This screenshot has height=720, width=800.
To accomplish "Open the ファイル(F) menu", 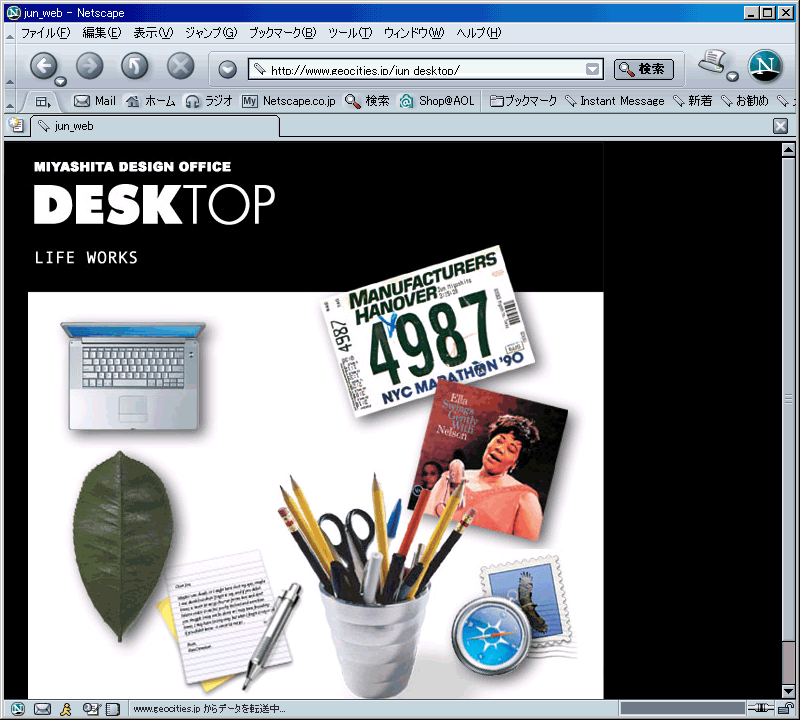I will click(x=45, y=33).
